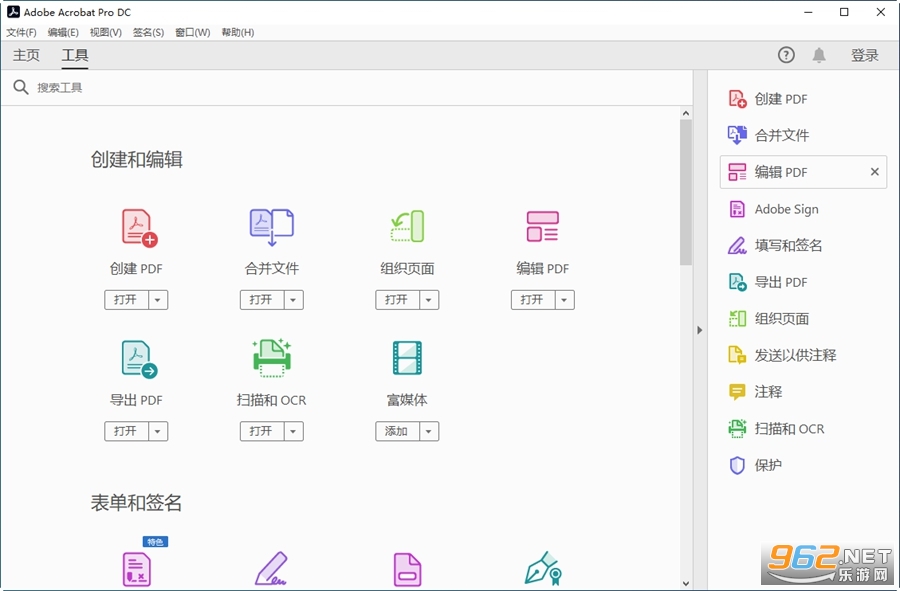Click the 合并文件 icon in right sidebar
900x591 pixels.
pyautogui.click(x=738, y=135)
